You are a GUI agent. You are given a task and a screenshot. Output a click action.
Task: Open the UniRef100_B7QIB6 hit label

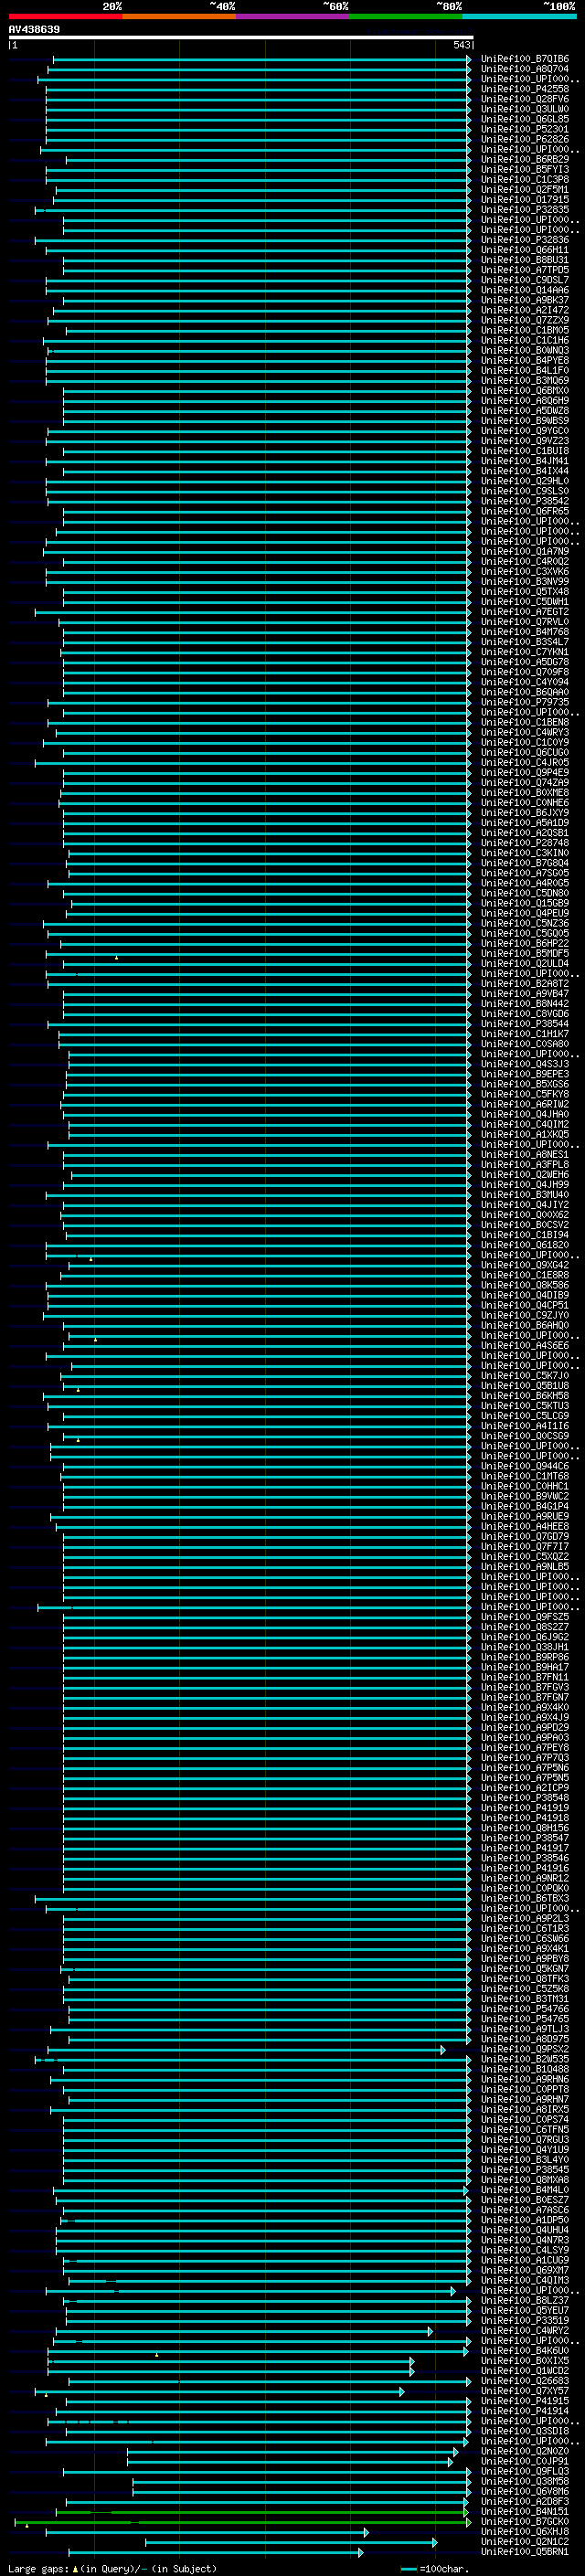(525, 59)
